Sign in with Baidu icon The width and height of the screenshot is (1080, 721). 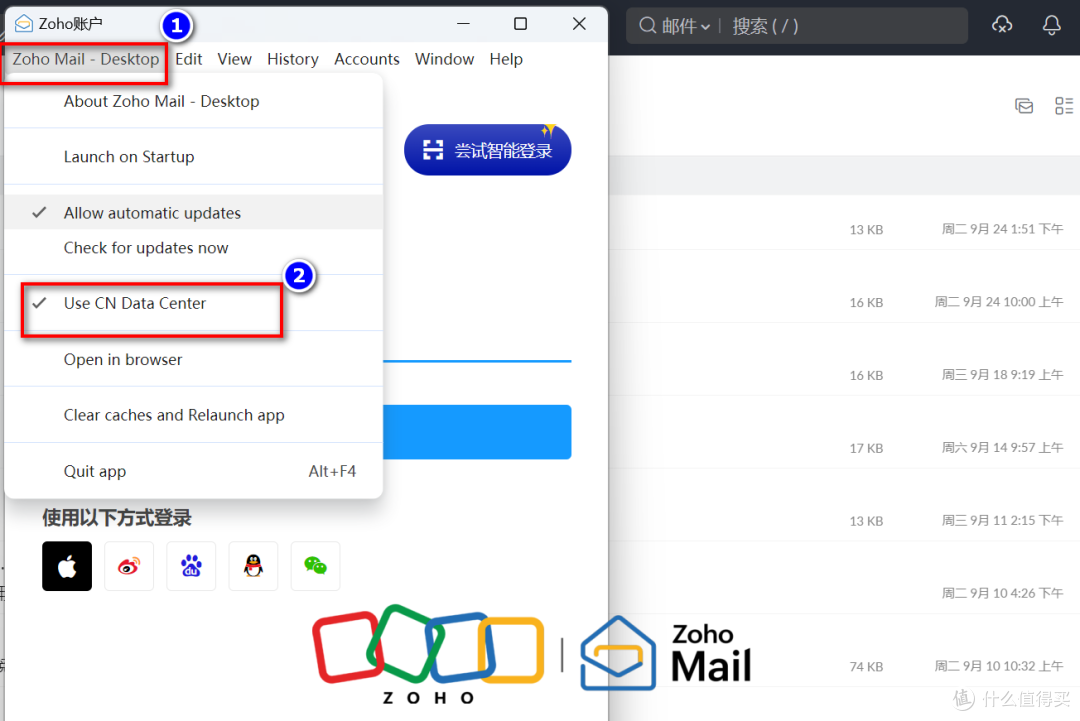(191, 566)
